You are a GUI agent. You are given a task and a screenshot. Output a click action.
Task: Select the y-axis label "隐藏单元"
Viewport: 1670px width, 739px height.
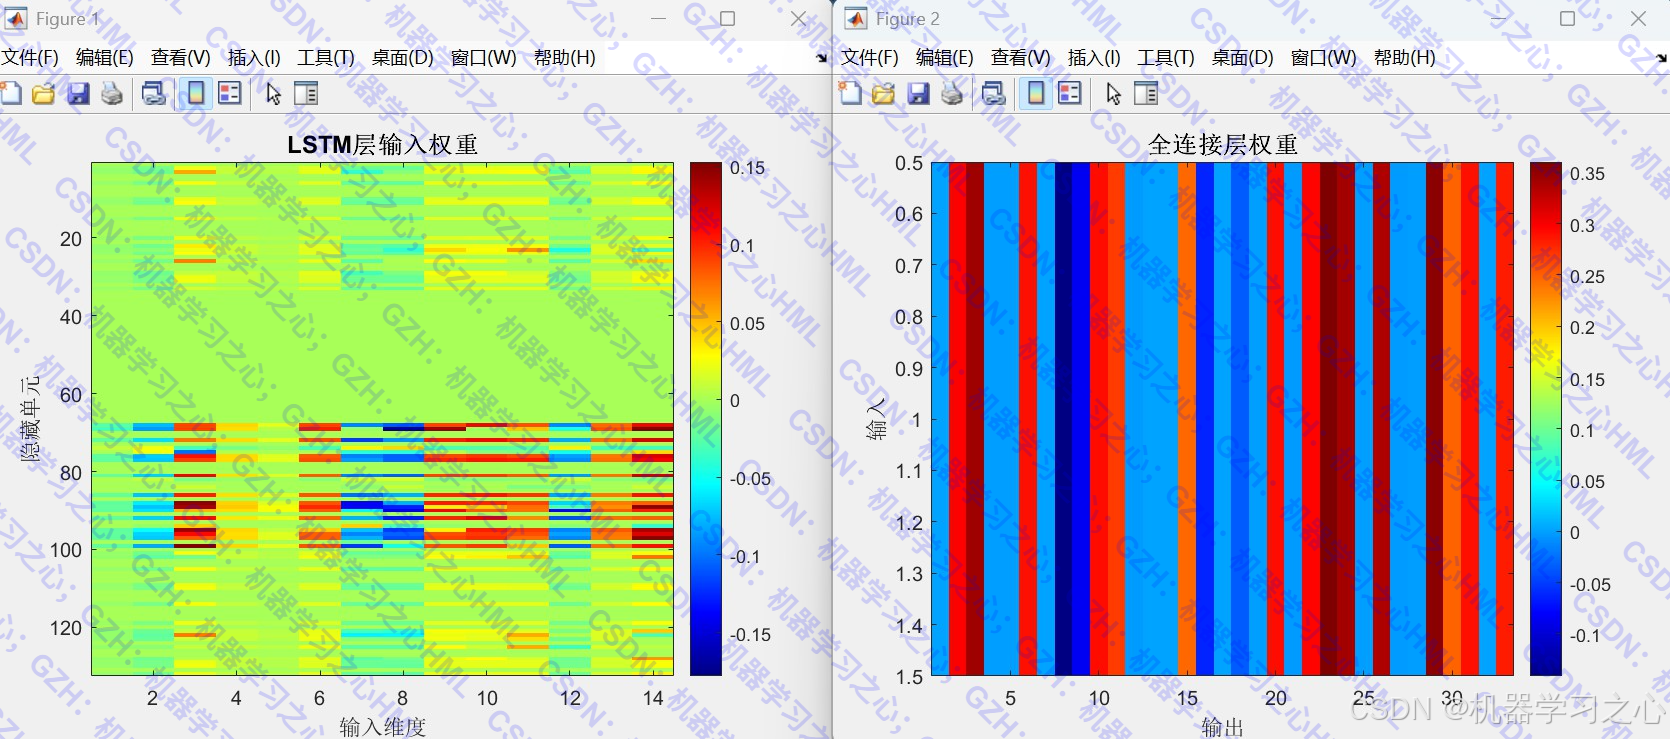click(31, 419)
